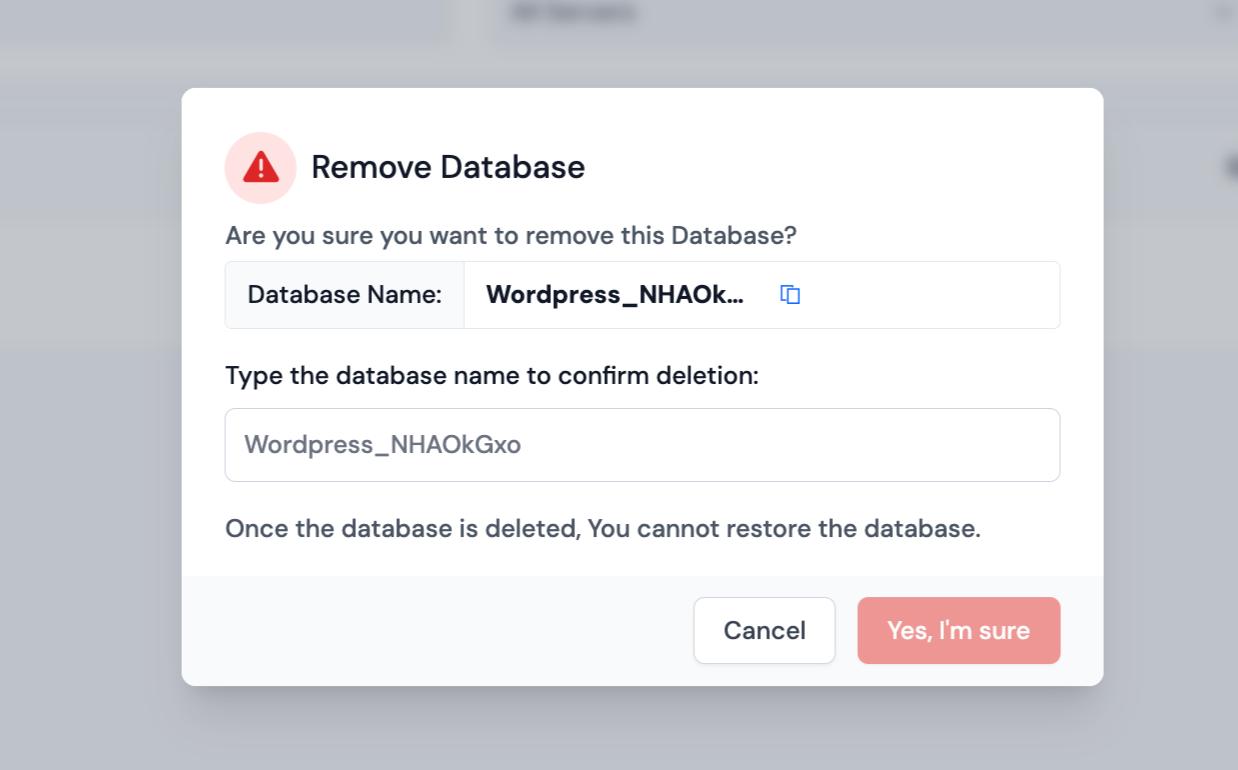Click the small blue clipboard icon beside Wordpress_NHAOk
The height and width of the screenshot is (770, 1238).
click(x=789, y=294)
